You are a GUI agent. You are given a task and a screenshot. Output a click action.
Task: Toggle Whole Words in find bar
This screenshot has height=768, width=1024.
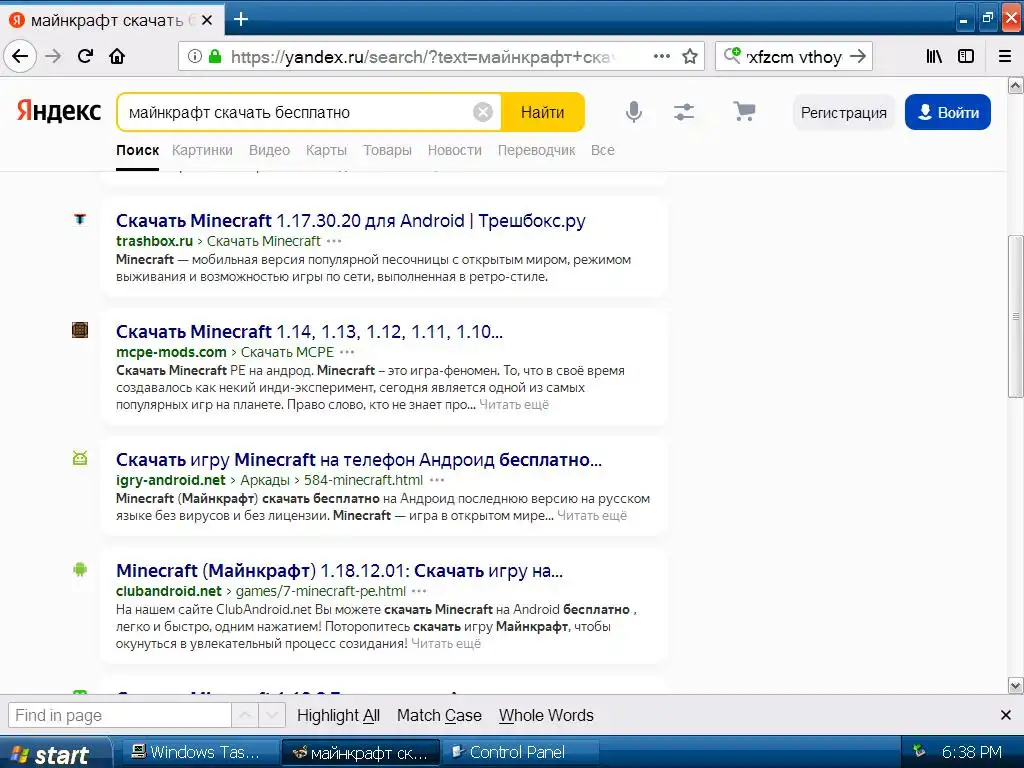coord(547,716)
